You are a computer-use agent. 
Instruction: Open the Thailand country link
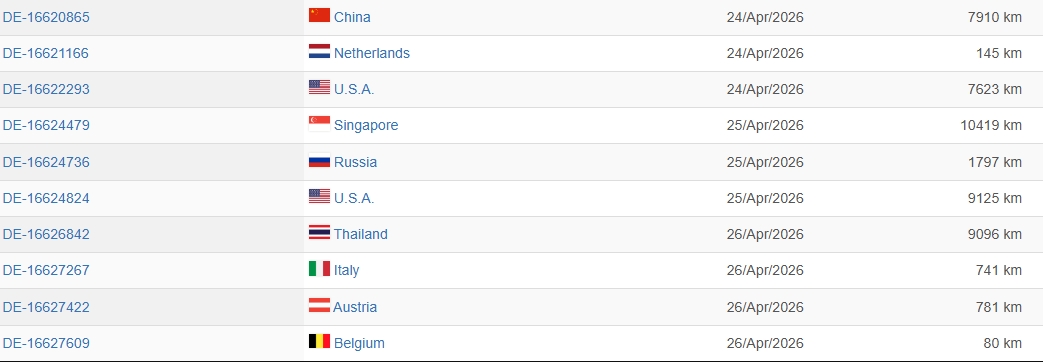tap(361, 234)
